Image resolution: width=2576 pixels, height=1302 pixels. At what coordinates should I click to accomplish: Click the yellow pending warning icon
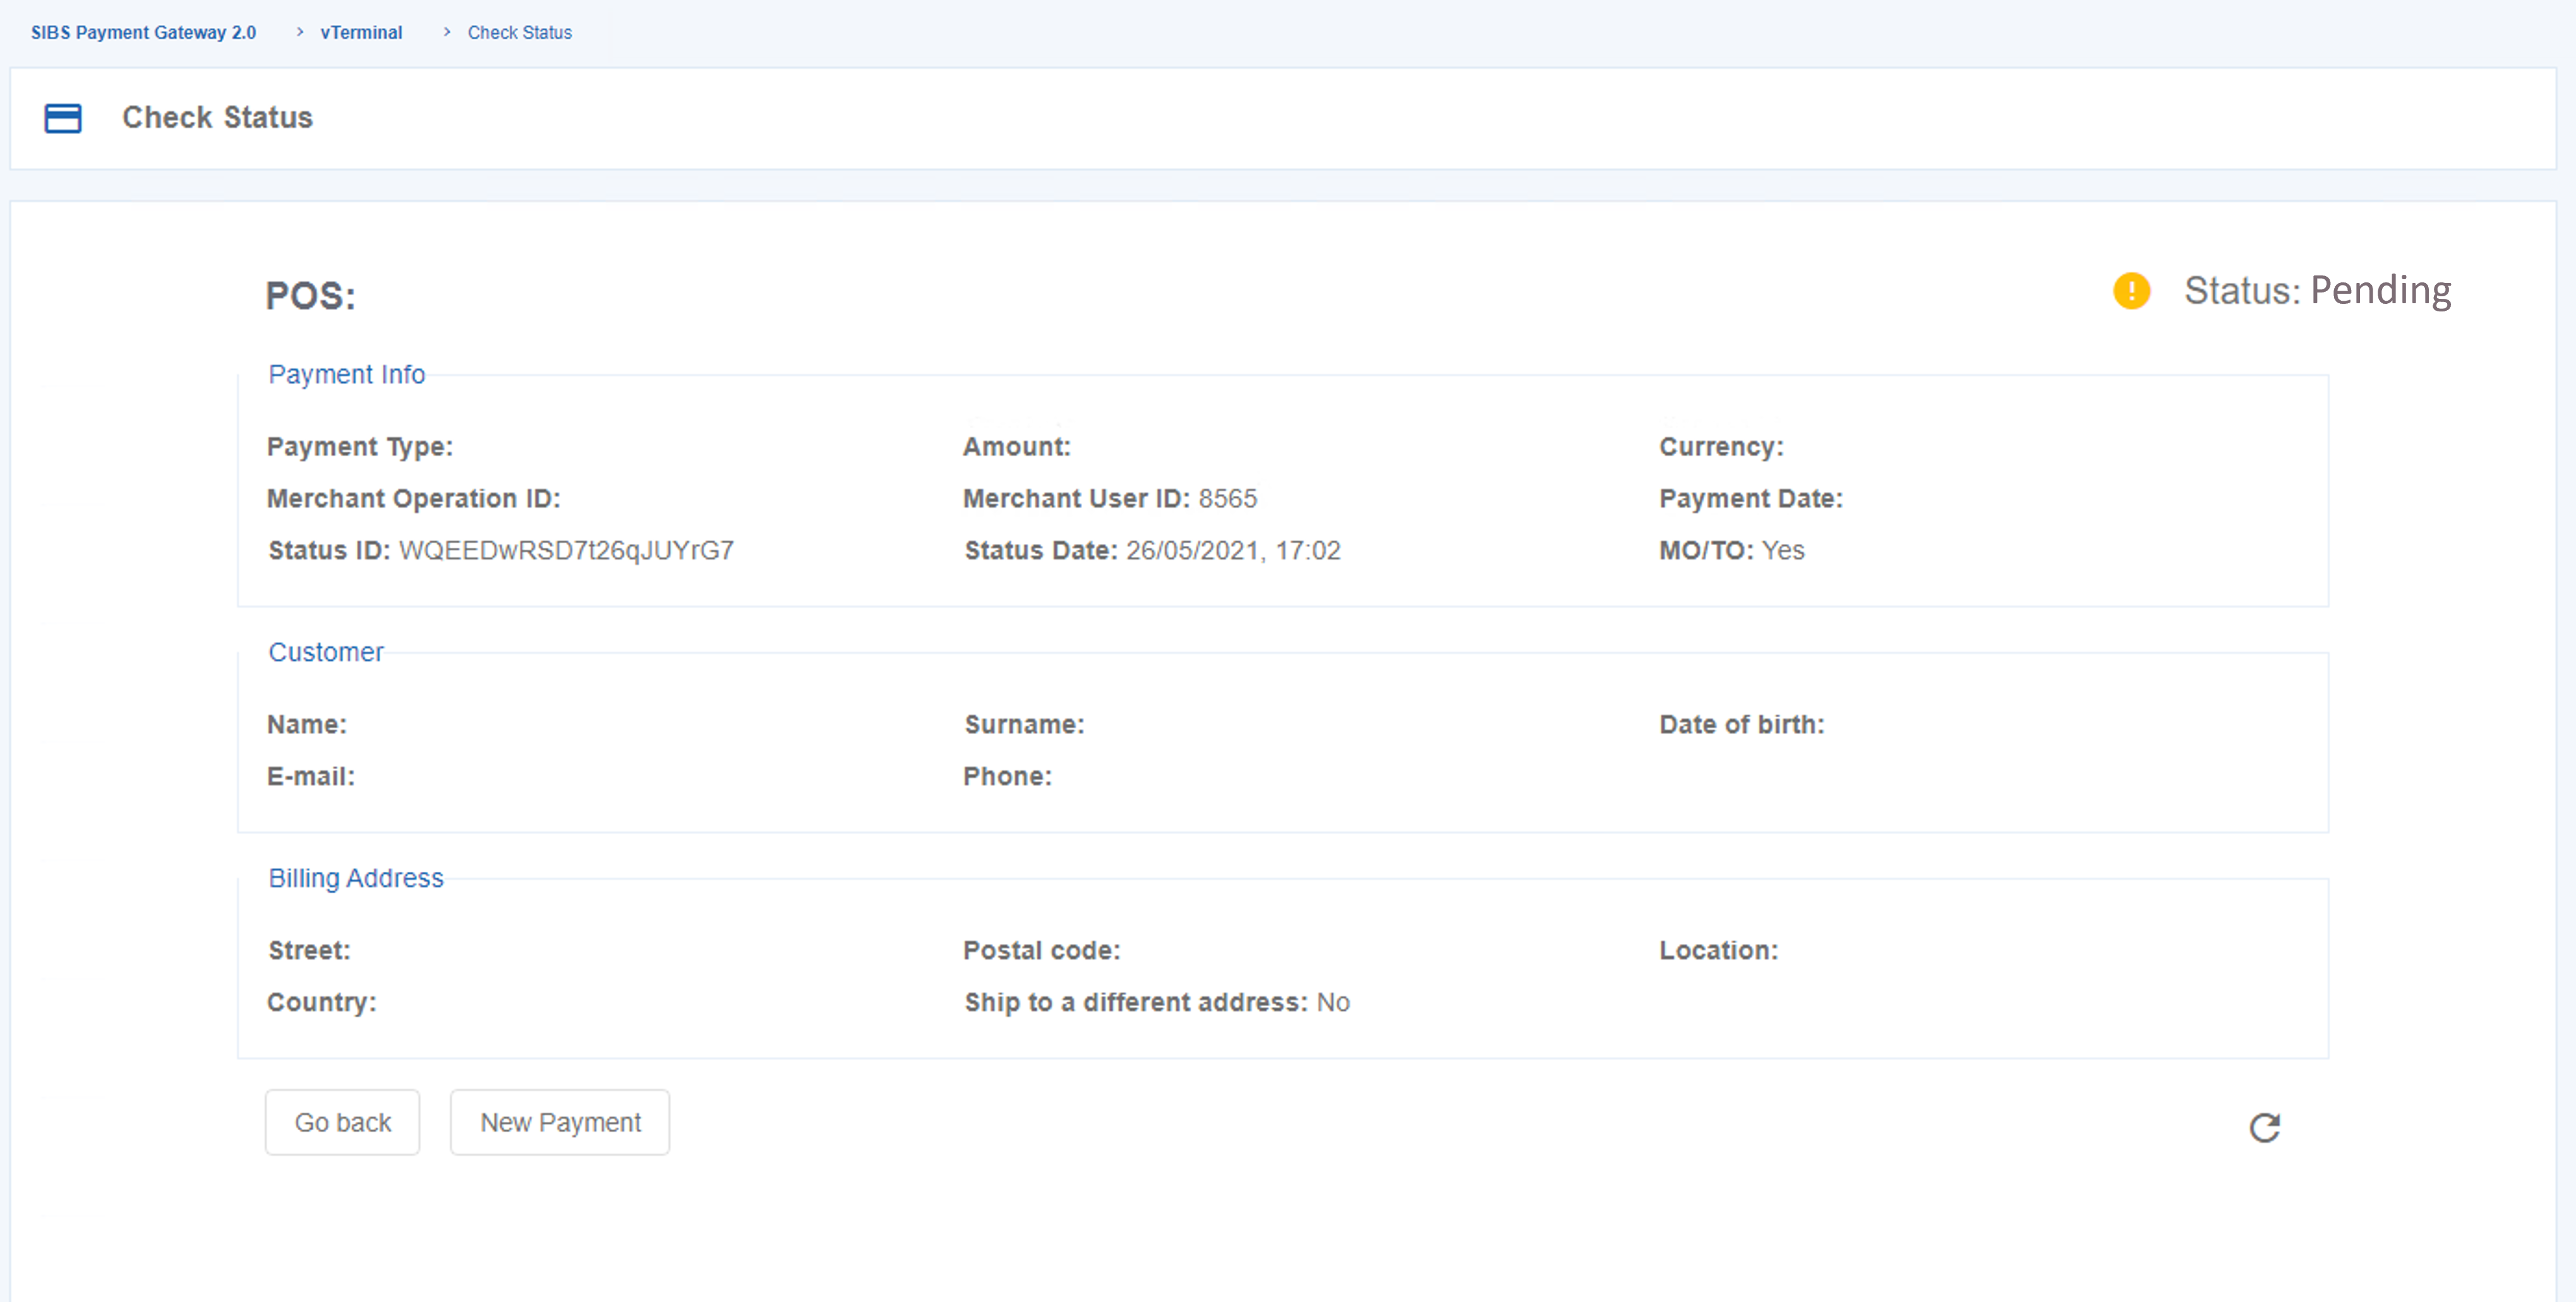(2131, 291)
